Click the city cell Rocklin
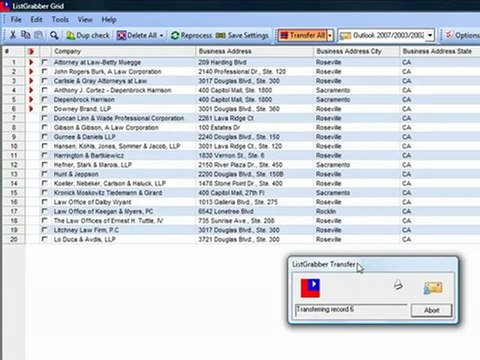This screenshot has height=360, width=480. point(326,211)
